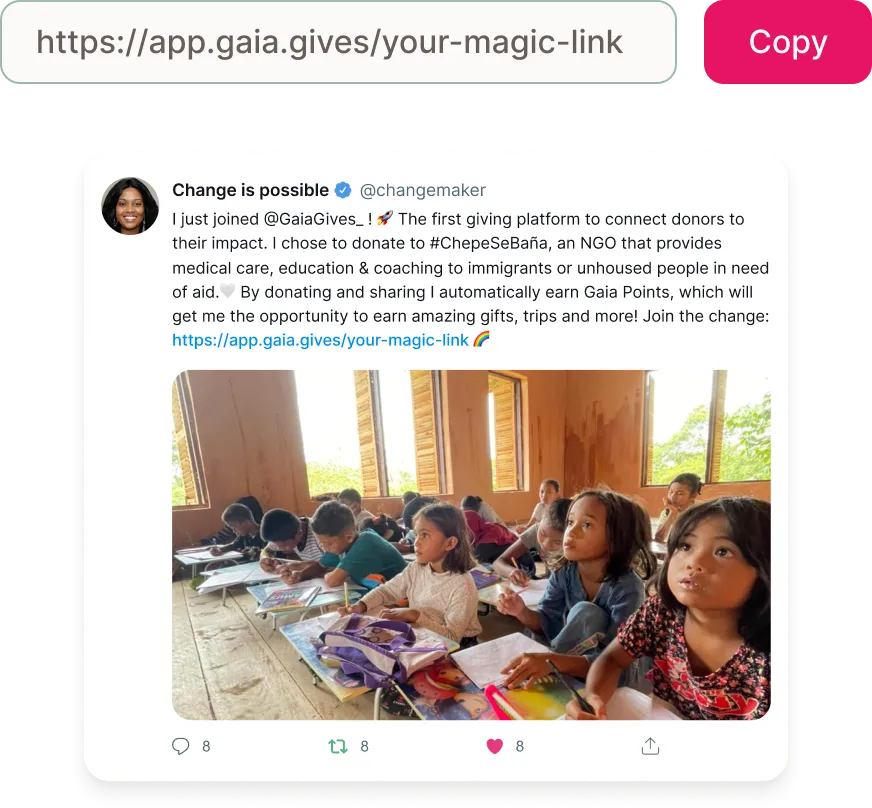Open the Change is possible display name
This screenshot has width=872, height=808.
point(250,190)
